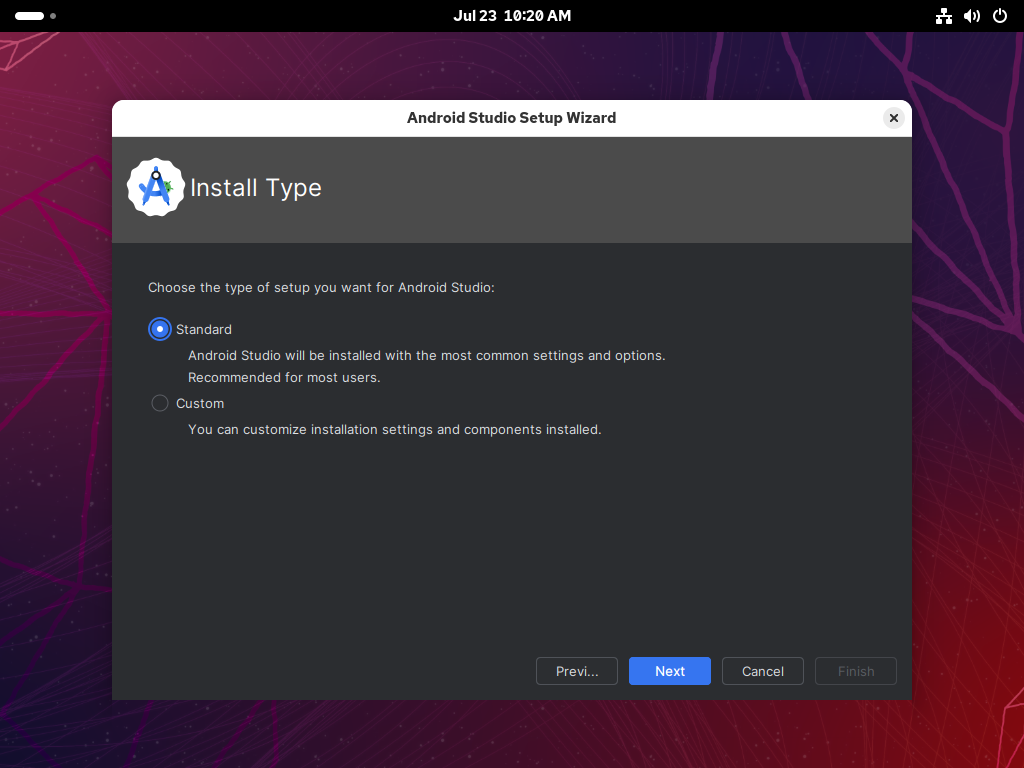This screenshot has width=1024, height=768.
Task: Click the 'Android Studio Setup Wizard' window title
Action: [x=511, y=118]
